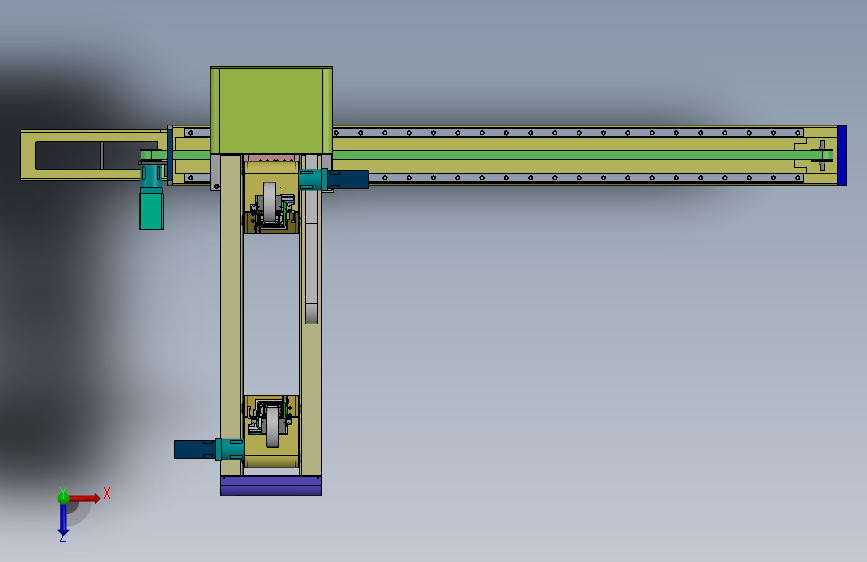Select the dark blue motor beside the green cover

[x=349, y=180]
